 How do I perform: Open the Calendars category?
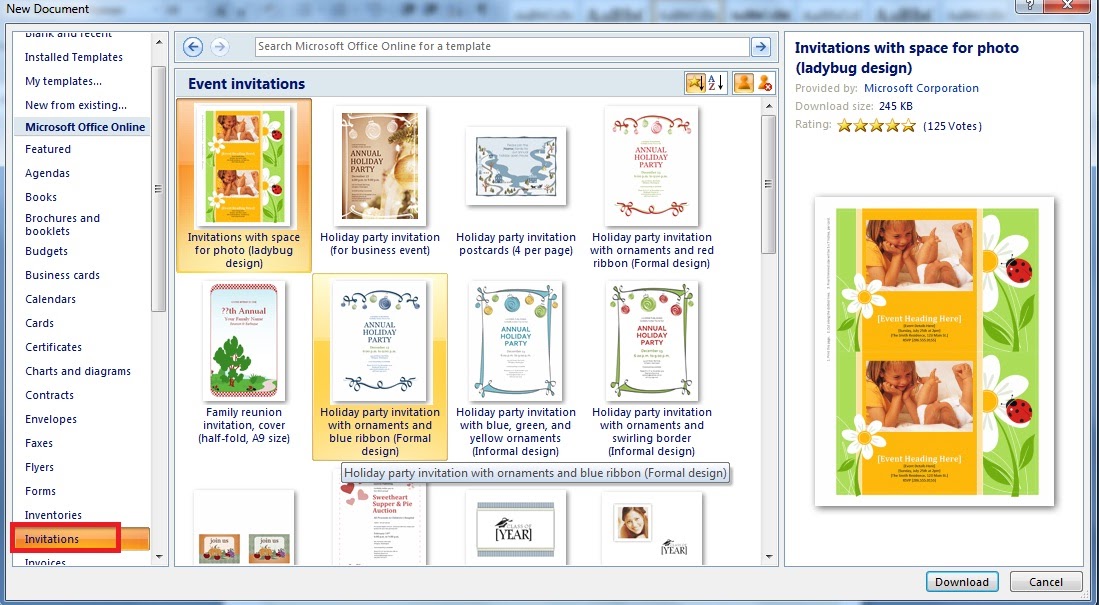coord(50,299)
